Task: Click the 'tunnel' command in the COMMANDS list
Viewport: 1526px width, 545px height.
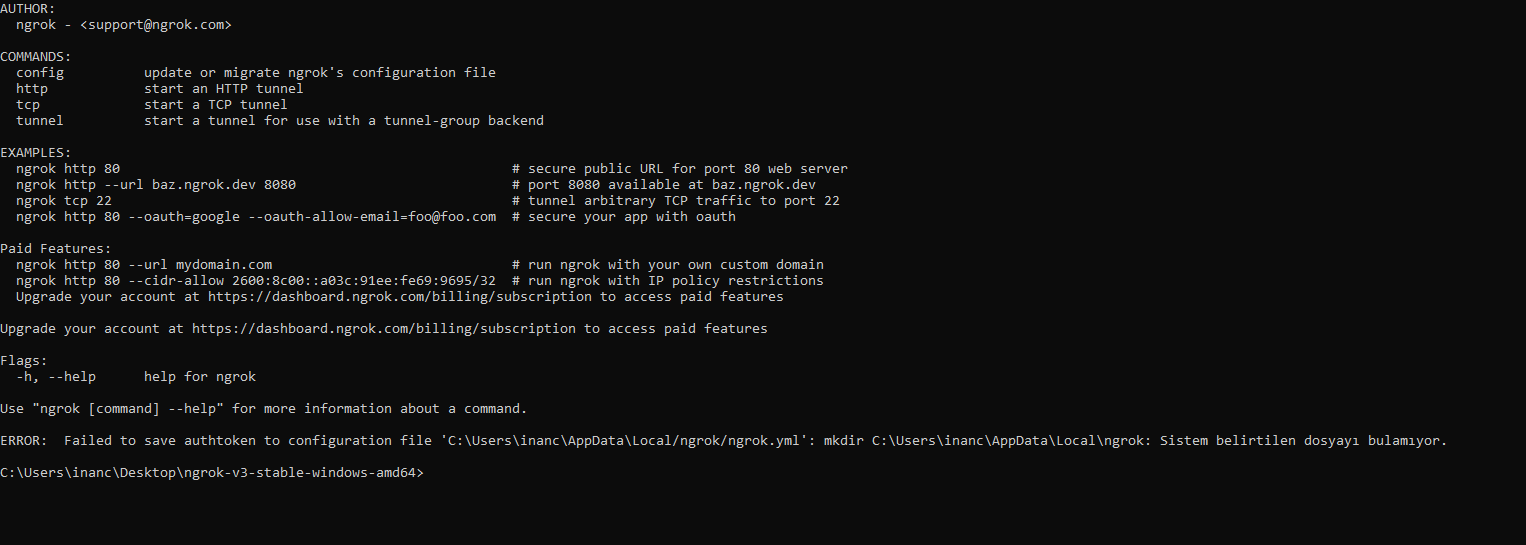Action: pyautogui.click(x=40, y=121)
